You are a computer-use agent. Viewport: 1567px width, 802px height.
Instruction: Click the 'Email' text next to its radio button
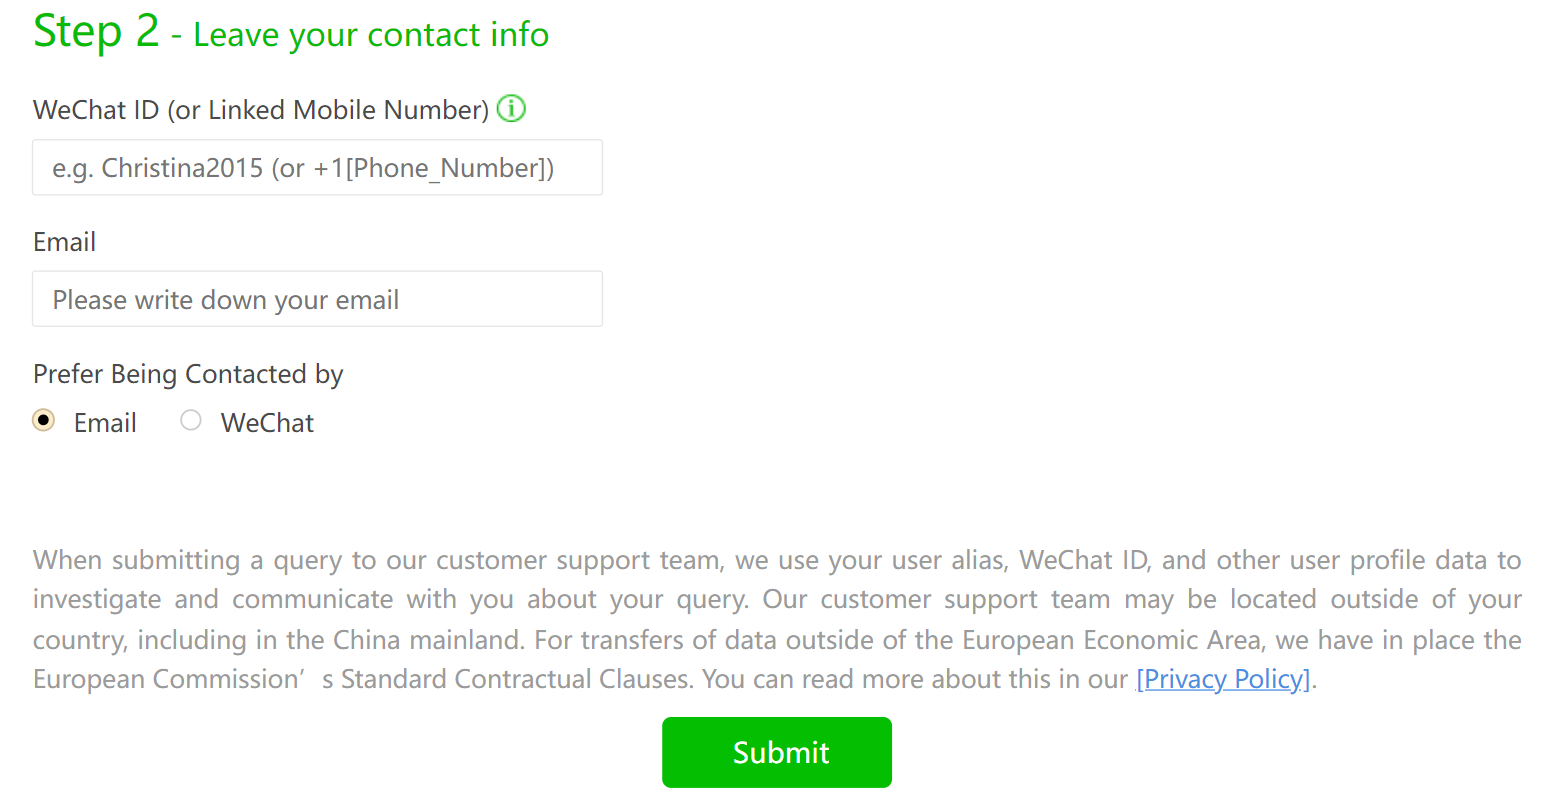click(x=105, y=423)
